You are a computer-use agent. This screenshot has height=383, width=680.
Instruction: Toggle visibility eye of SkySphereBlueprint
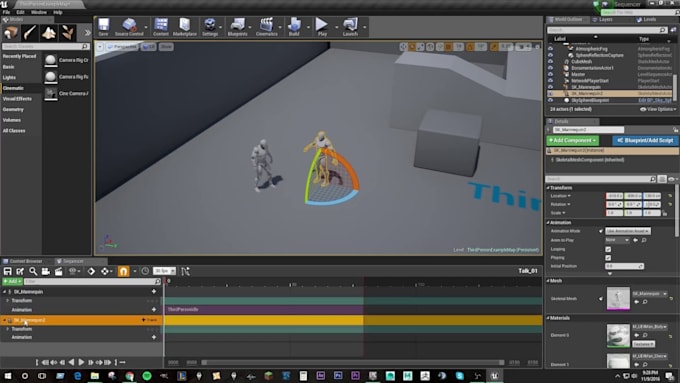(x=550, y=100)
